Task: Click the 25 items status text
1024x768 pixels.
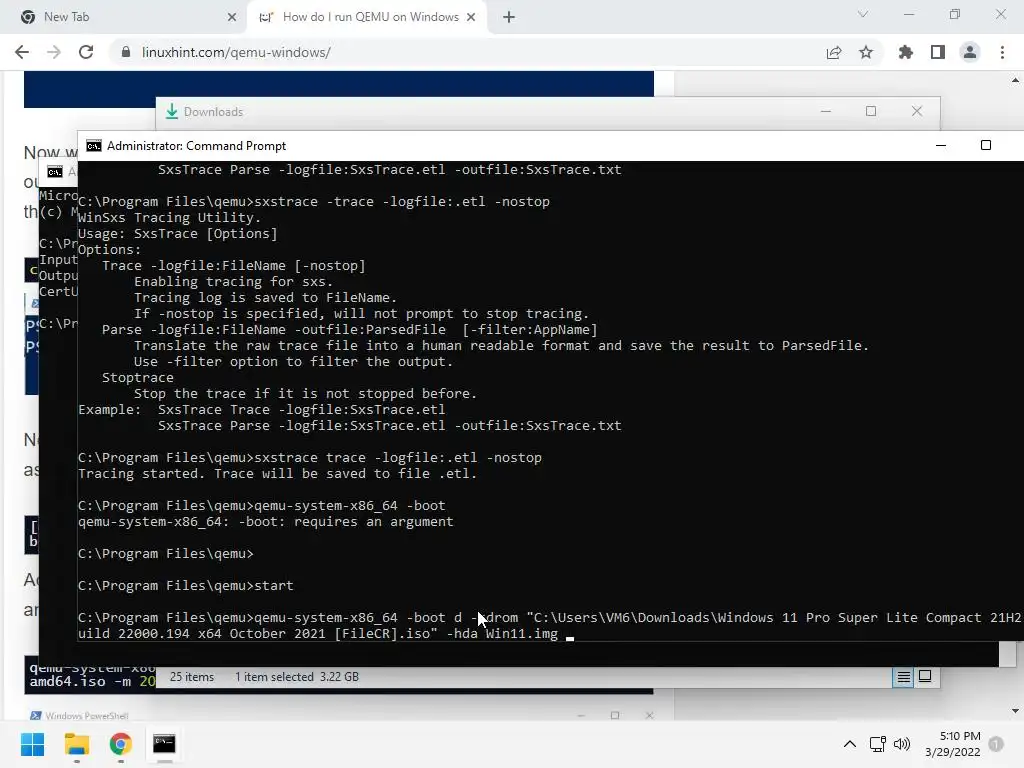Action: pyautogui.click(x=192, y=677)
